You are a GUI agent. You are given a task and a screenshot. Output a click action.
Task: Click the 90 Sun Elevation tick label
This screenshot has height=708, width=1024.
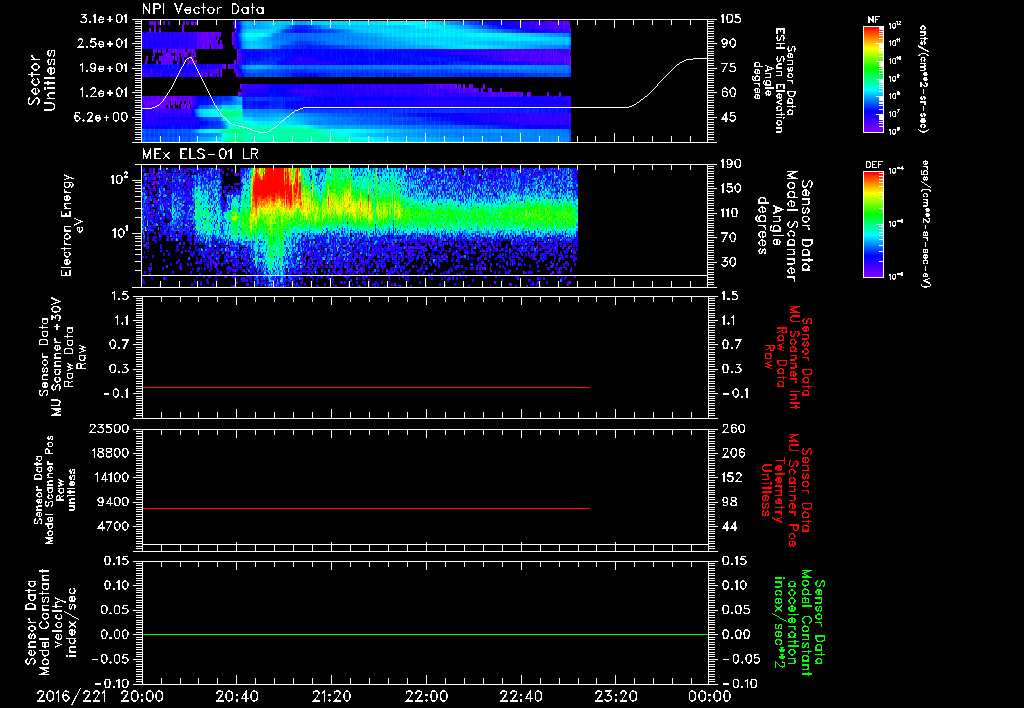728,43
